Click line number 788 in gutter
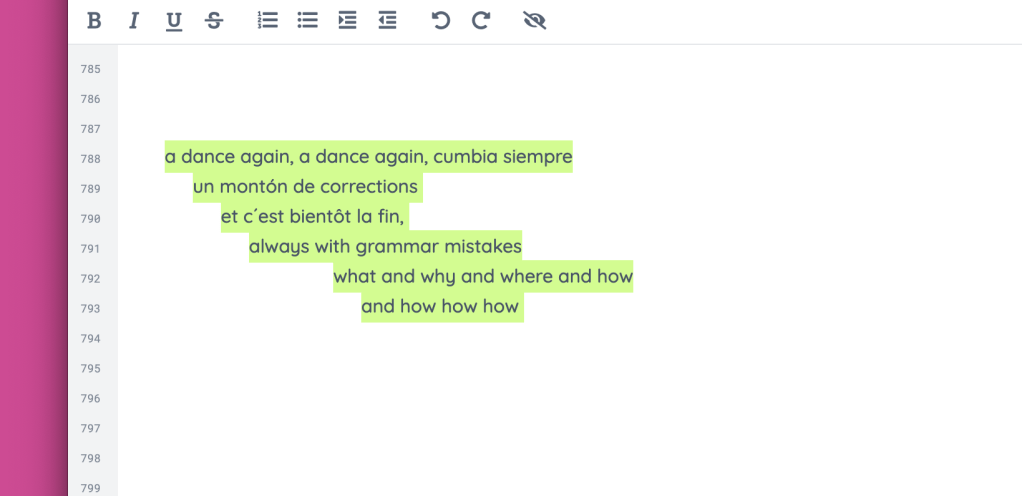The width and height of the screenshot is (1022, 496). click(90, 159)
